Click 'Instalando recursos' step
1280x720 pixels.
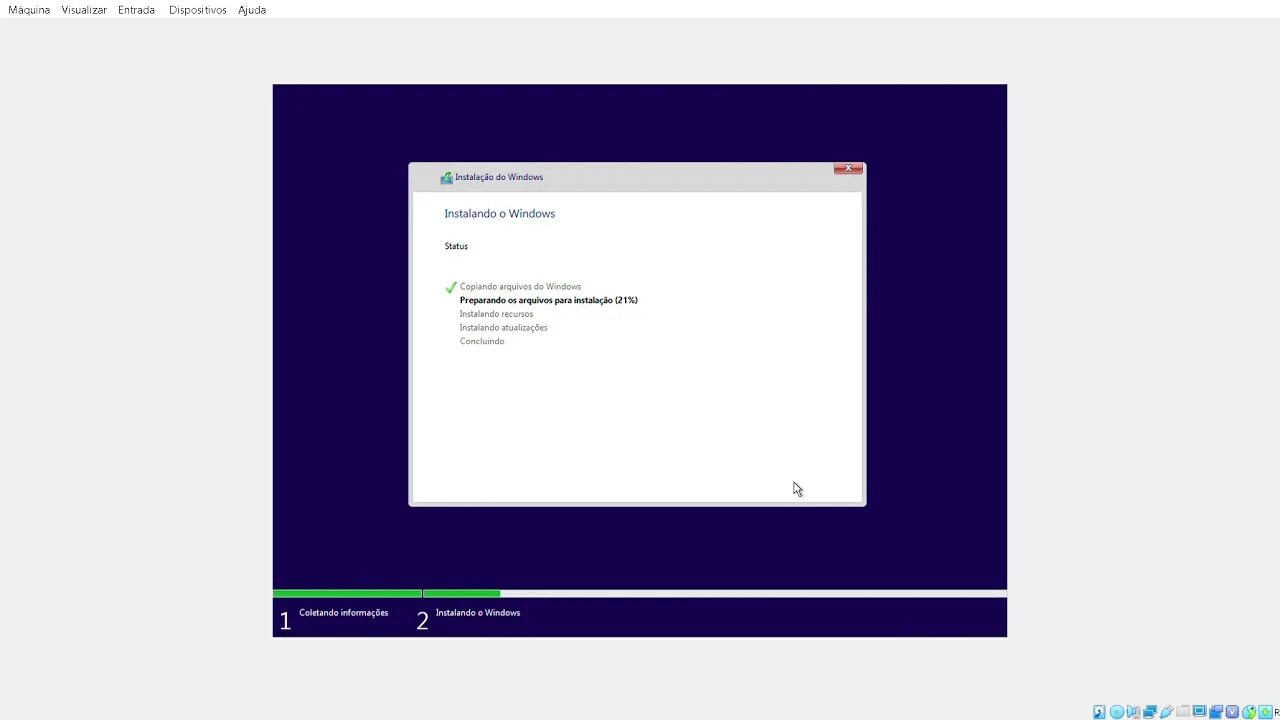496,314
